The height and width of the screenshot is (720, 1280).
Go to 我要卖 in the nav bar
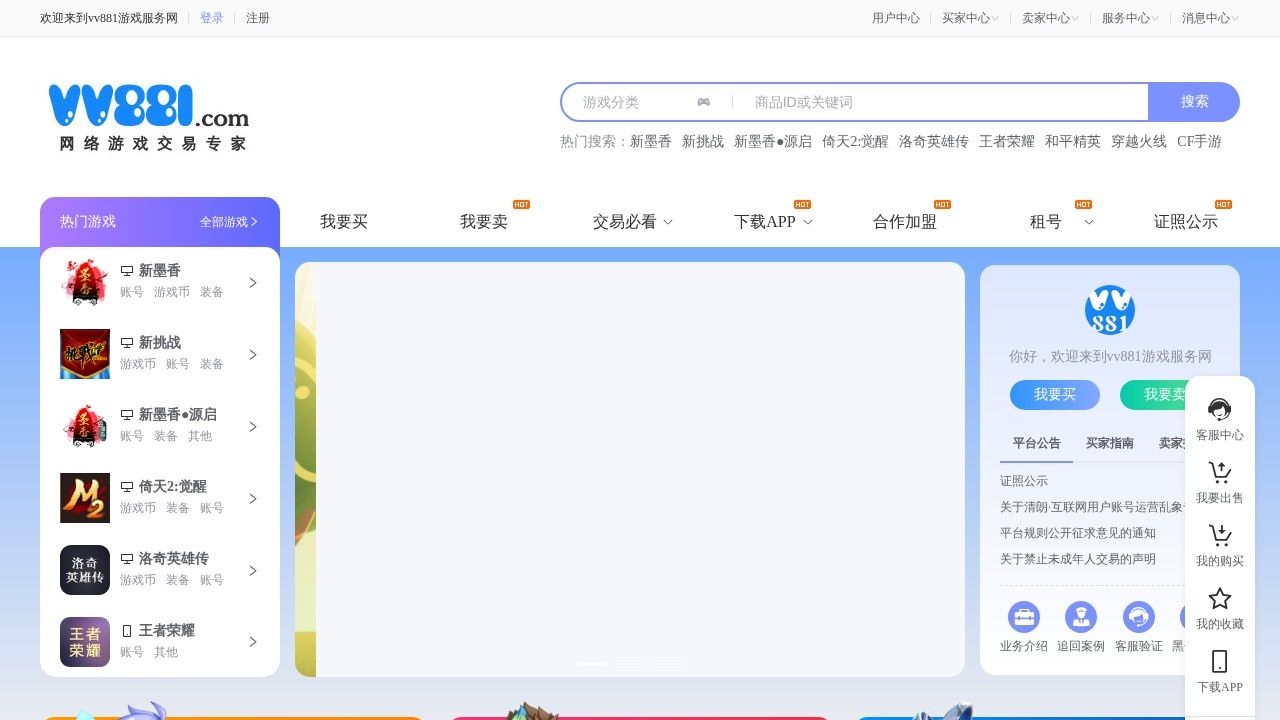point(484,222)
